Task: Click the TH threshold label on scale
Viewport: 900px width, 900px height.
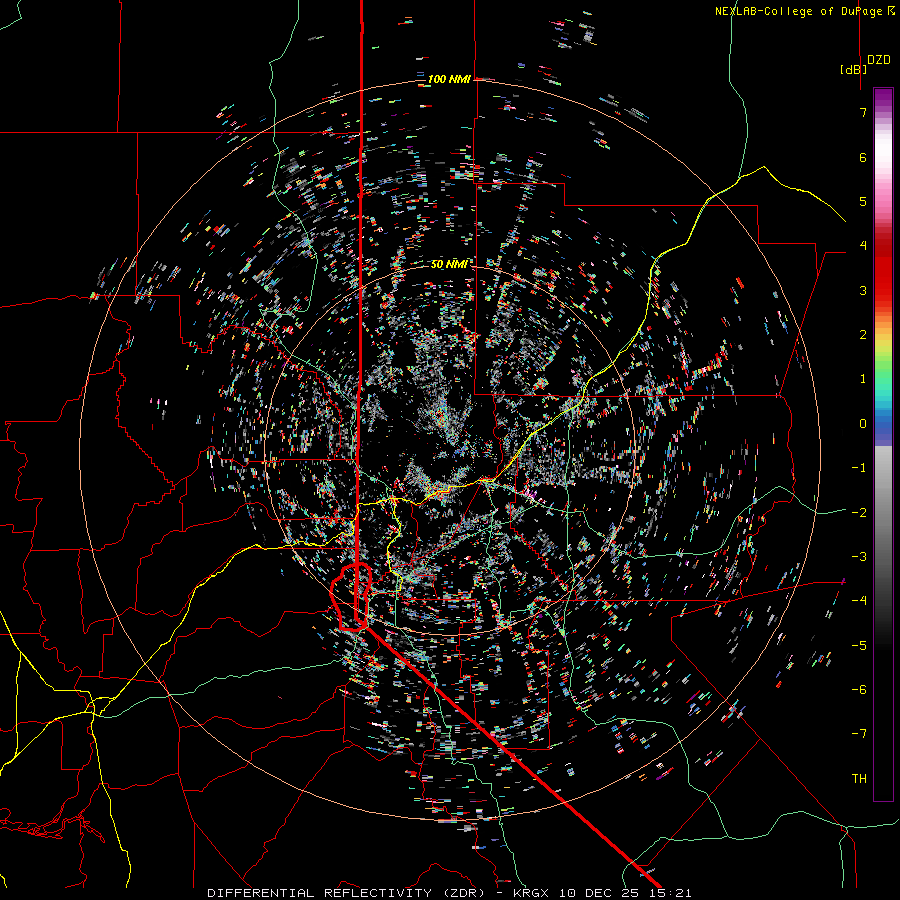Action: 859,779
